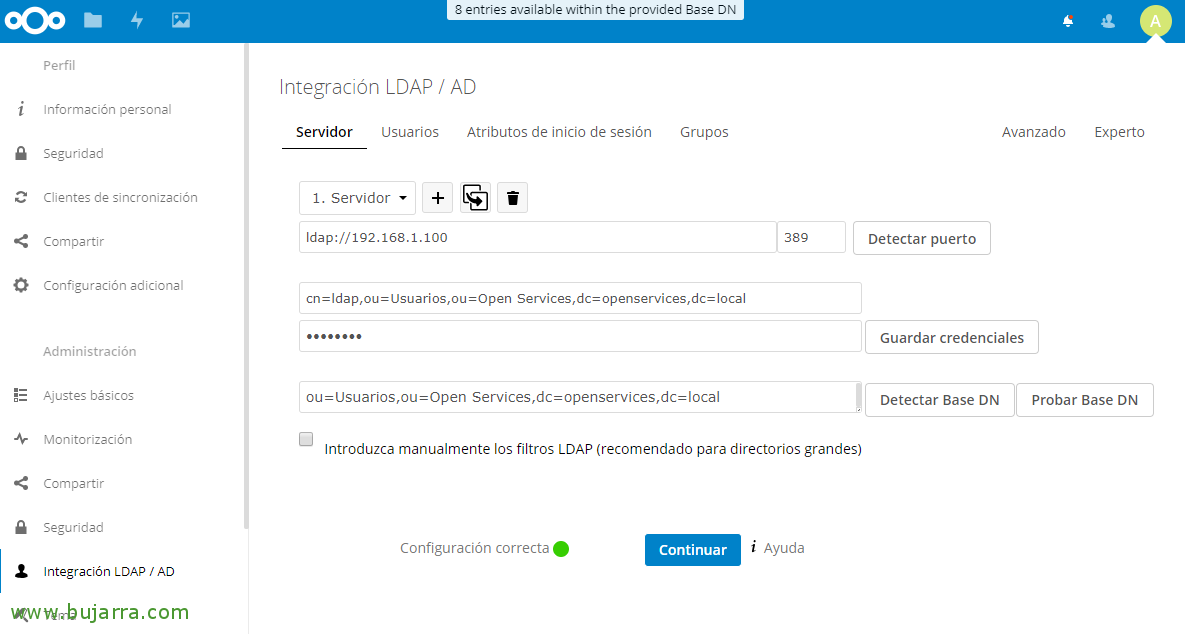Enable manual LDAP filters checkbox
Image resolution: width=1185 pixels, height=634 pixels.
coord(306,439)
